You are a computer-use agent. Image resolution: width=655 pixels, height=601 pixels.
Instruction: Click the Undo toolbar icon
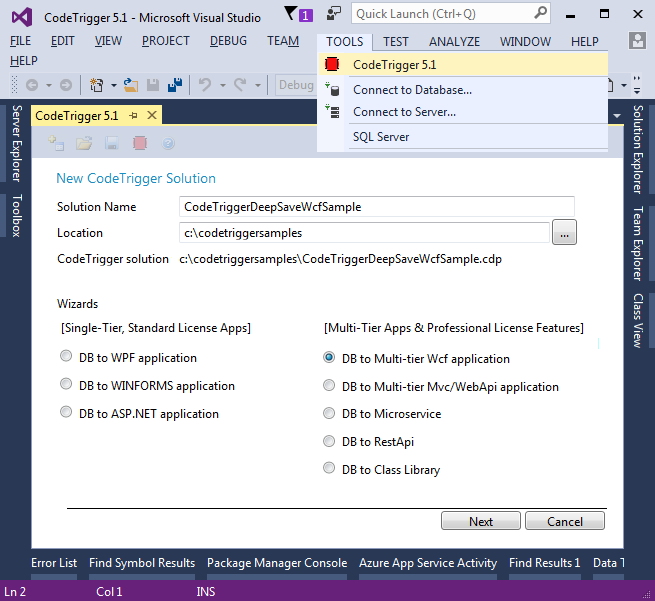click(x=205, y=86)
